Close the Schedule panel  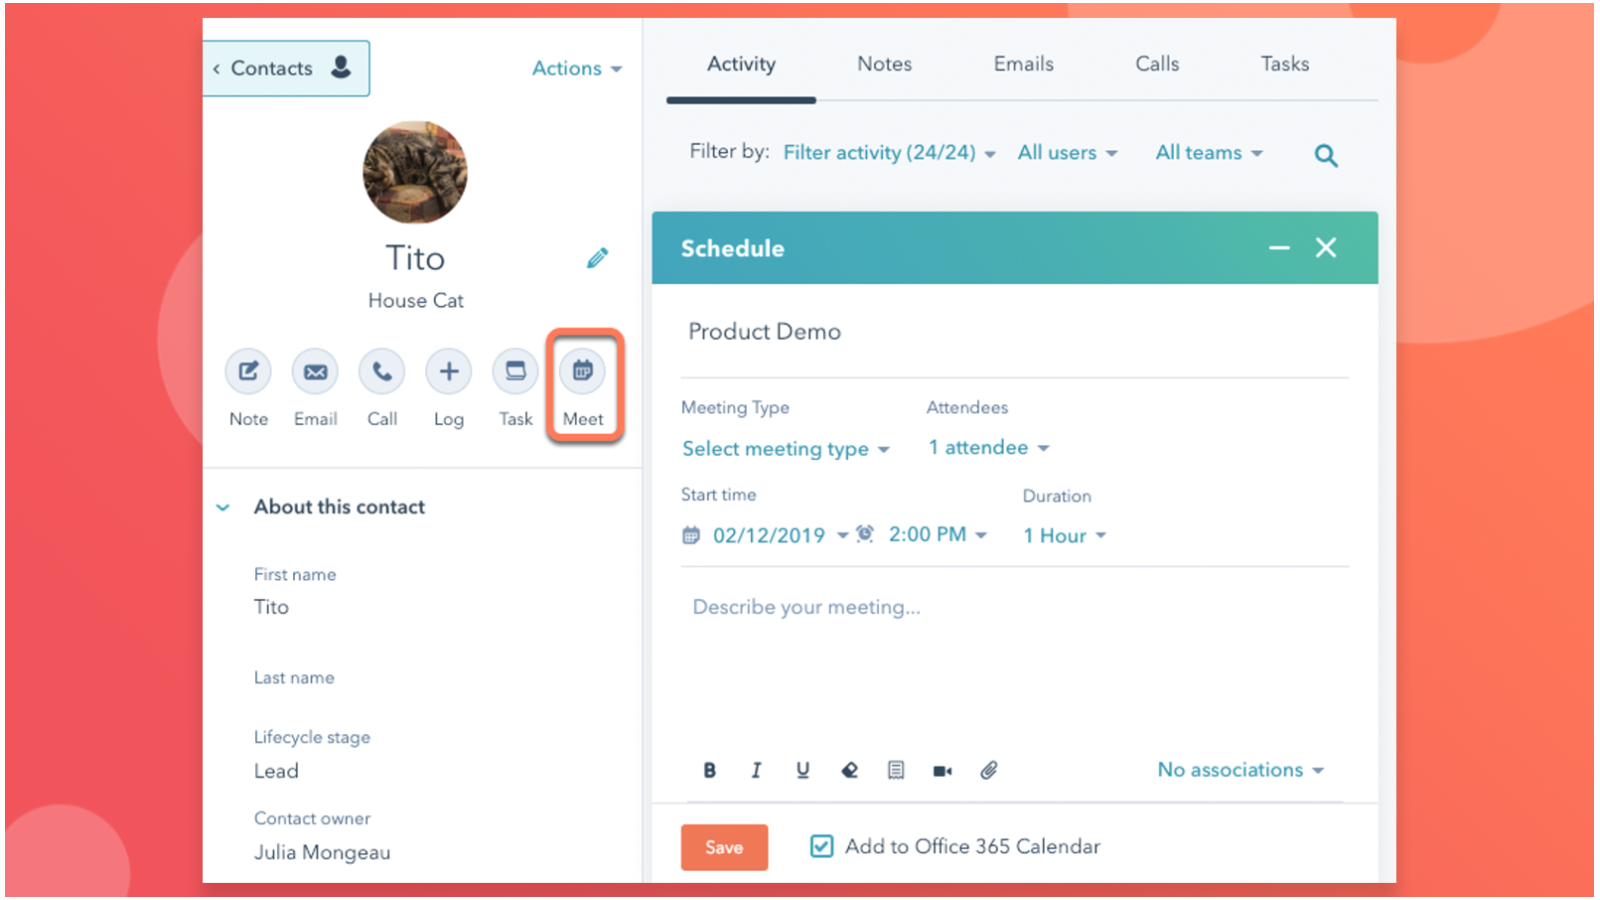(x=1326, y=248)
